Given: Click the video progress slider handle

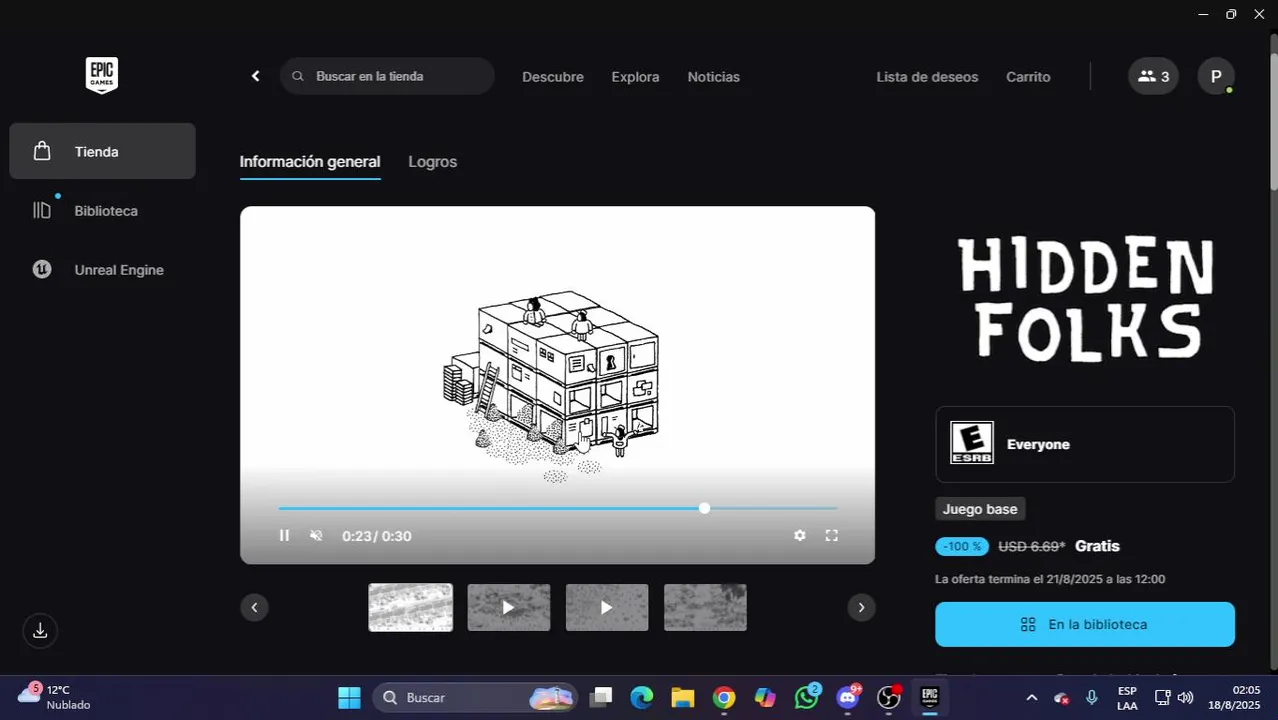Looking at the screenshot, I should pos(704,508).
